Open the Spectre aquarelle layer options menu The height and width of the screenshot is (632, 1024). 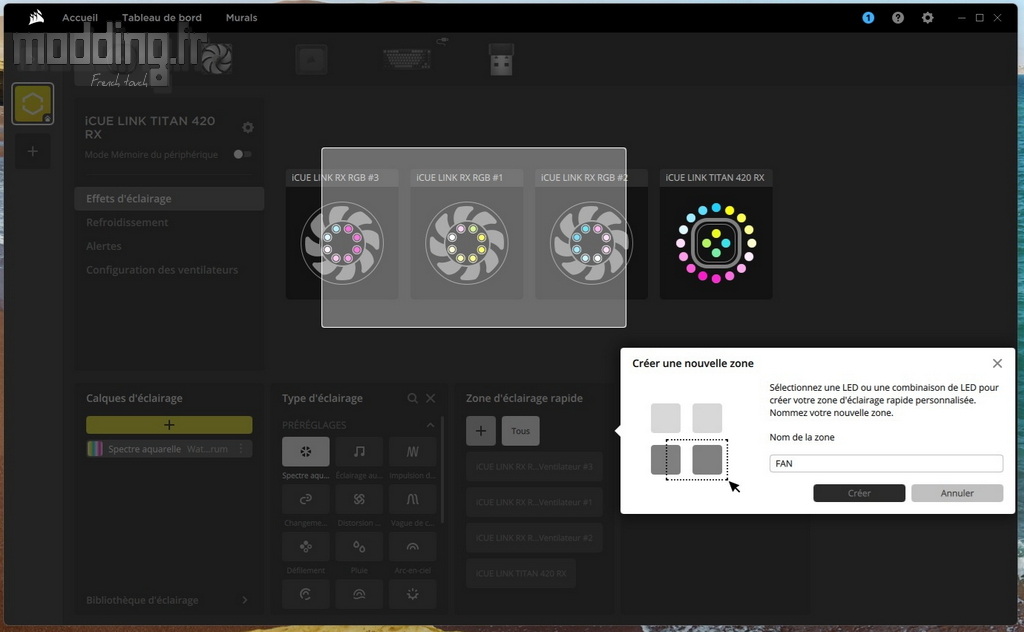coord(241,449)
